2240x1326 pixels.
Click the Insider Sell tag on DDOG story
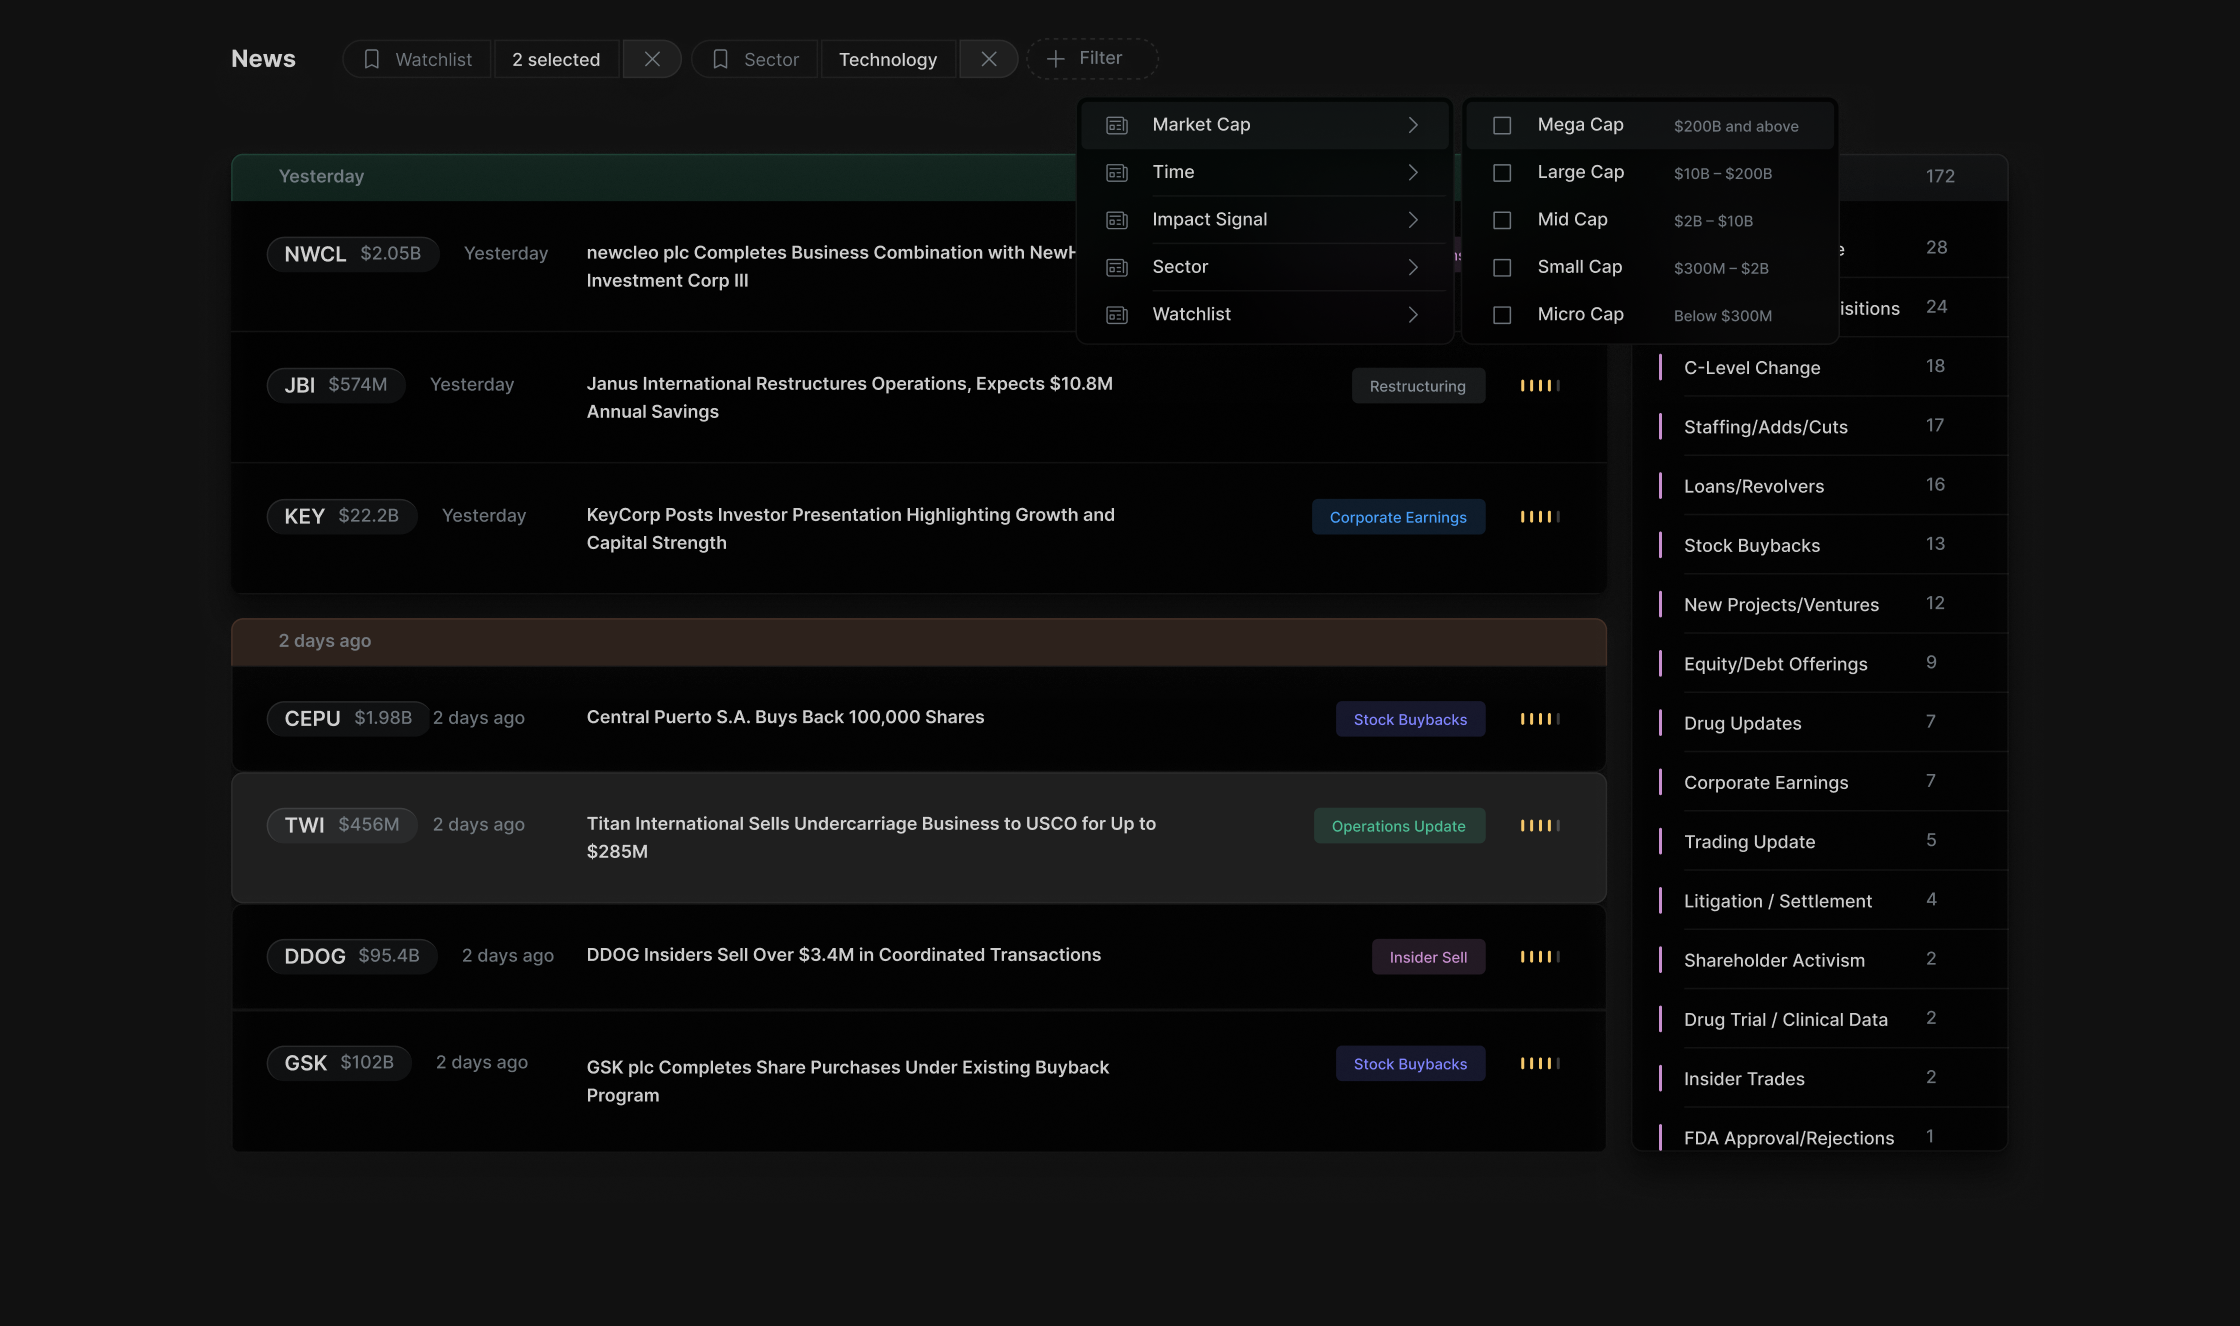coord(1428,957)
